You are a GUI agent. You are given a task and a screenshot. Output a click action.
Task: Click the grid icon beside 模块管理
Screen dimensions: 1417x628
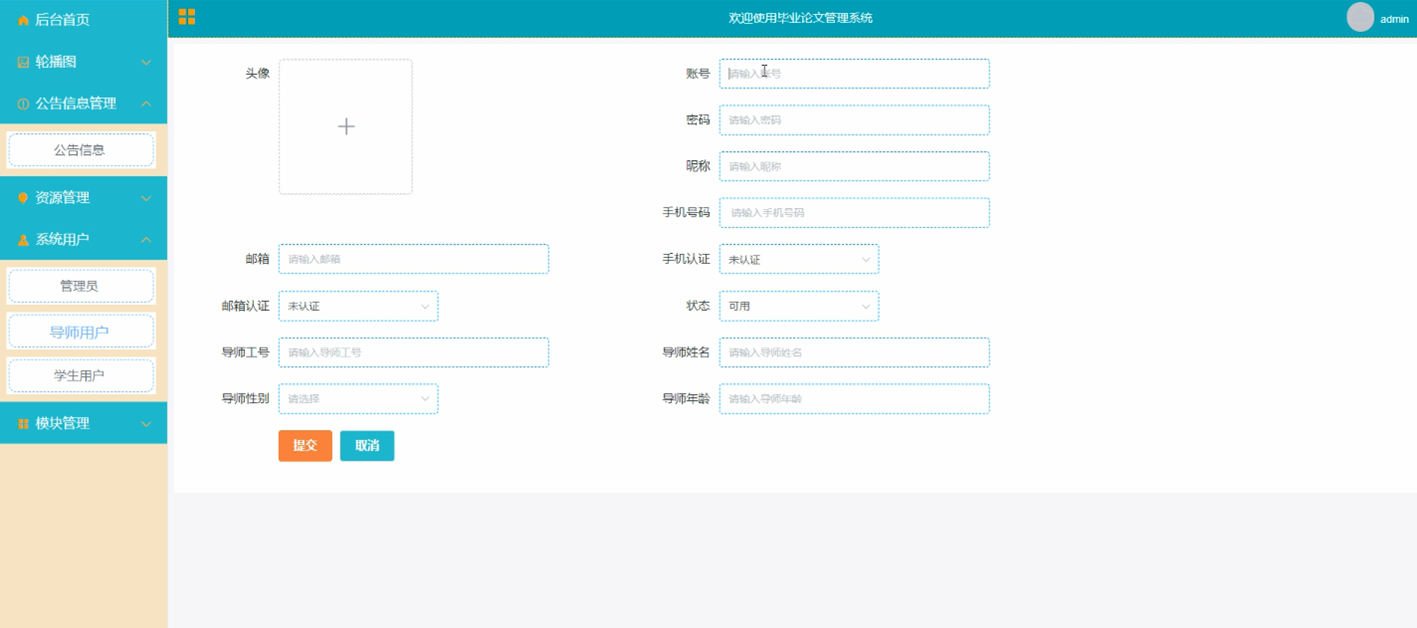click(x=23, y=424)
